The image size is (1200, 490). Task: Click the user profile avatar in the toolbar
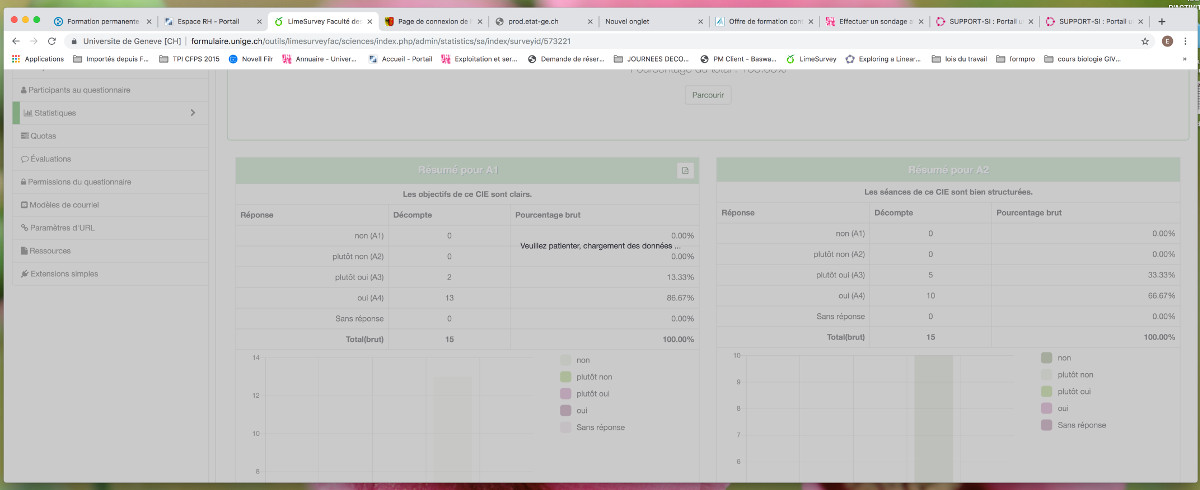coord(1167,41)
